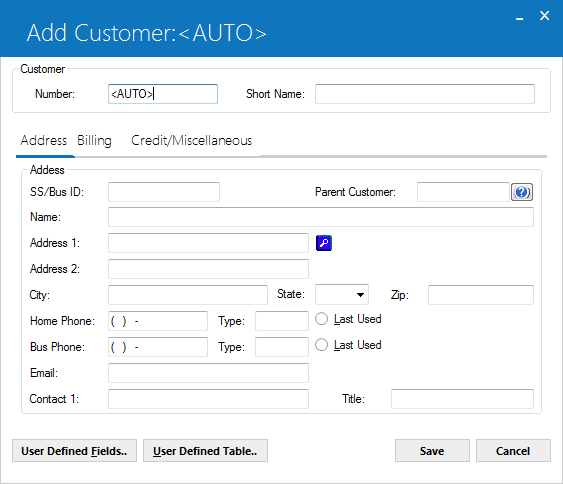Viewport: 563px width, 484px height.
Task: Open the State dropdown list
Action: click(x=342, y=295)
